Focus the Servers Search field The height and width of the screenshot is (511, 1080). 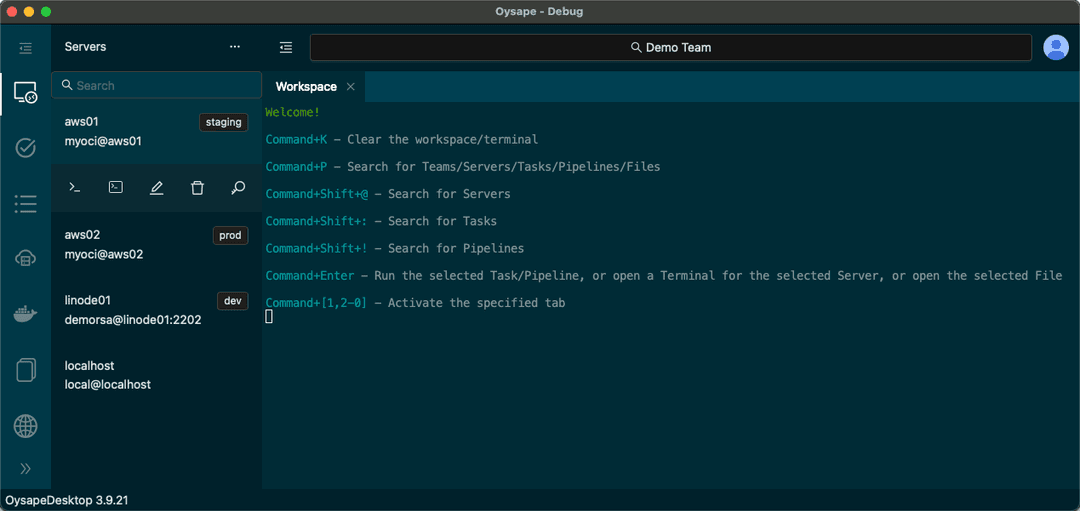tap(156, 85)
